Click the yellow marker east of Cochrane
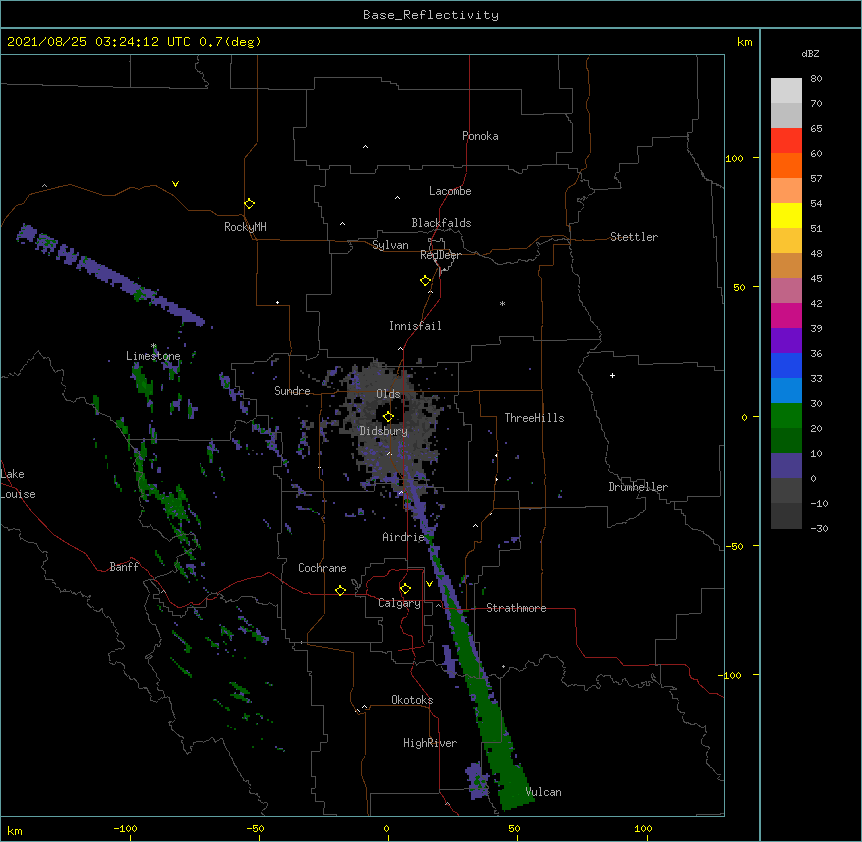The height and width of the screenshot is (842, 862). pyautogui.click(x=340, y=590)
